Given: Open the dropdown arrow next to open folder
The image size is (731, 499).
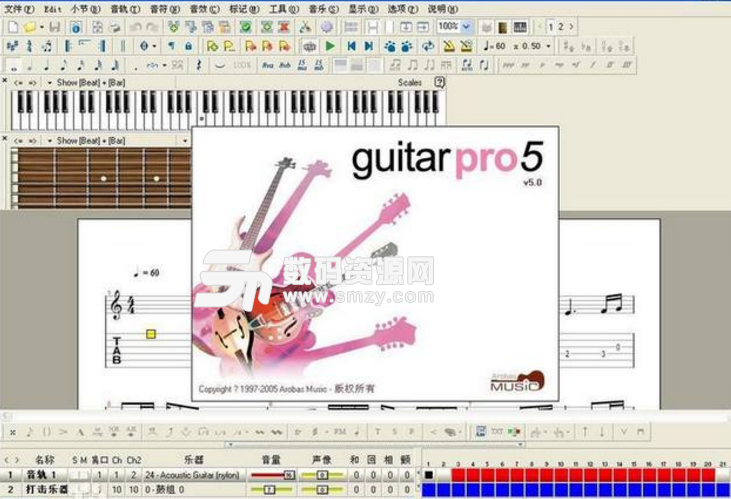Looking at the screenshot, I should point(41,27).
